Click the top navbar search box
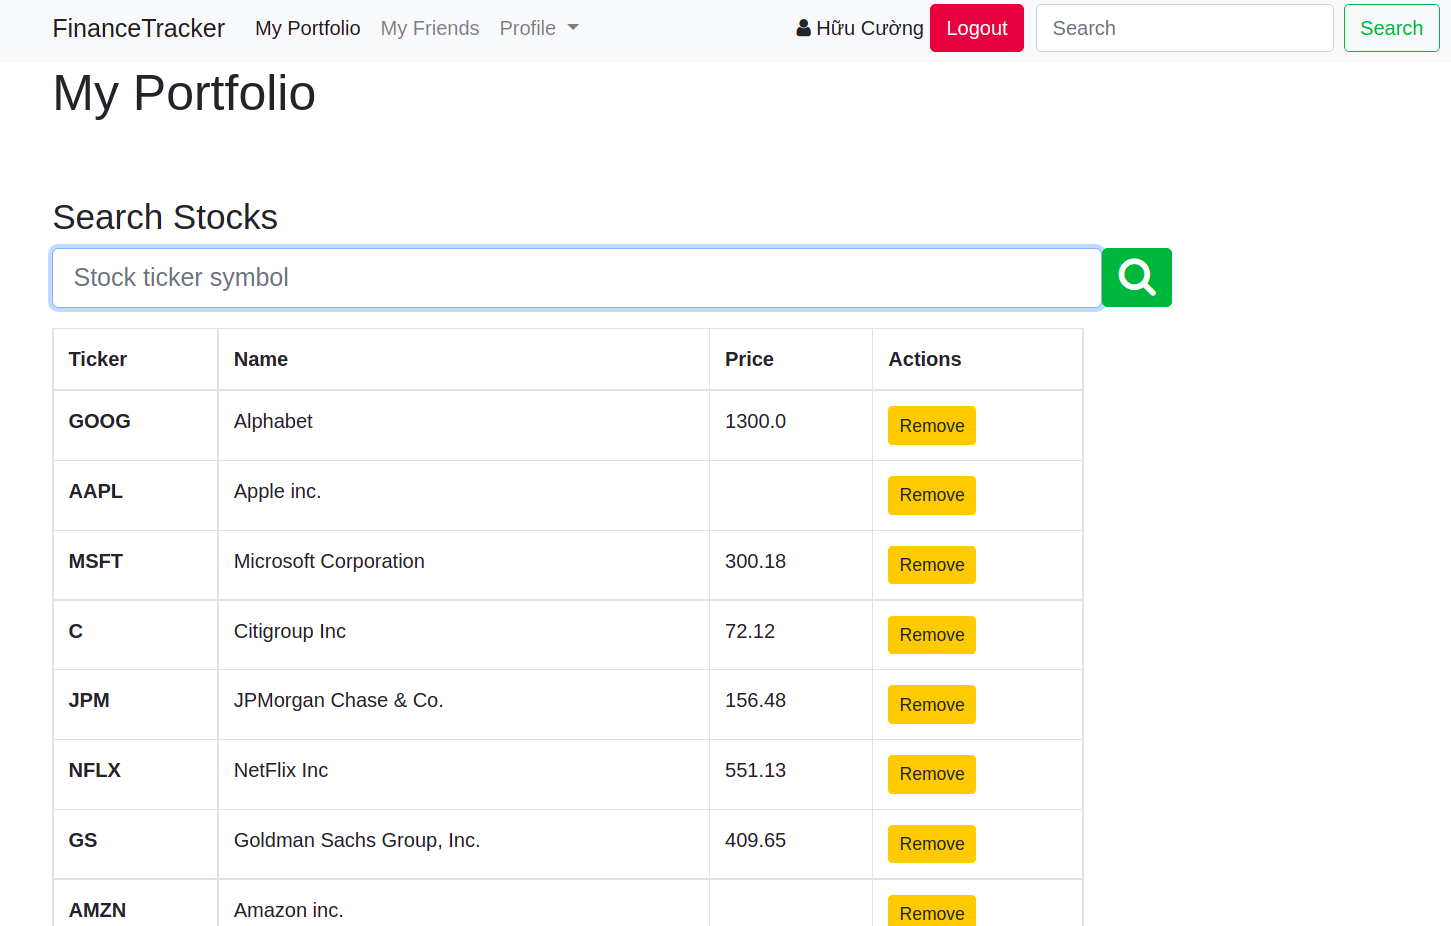The image size is (1451, 926). [x=1184, y=28]
